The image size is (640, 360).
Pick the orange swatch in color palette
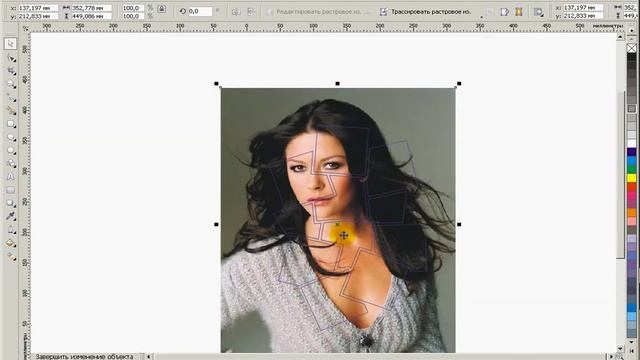(631, 213)
